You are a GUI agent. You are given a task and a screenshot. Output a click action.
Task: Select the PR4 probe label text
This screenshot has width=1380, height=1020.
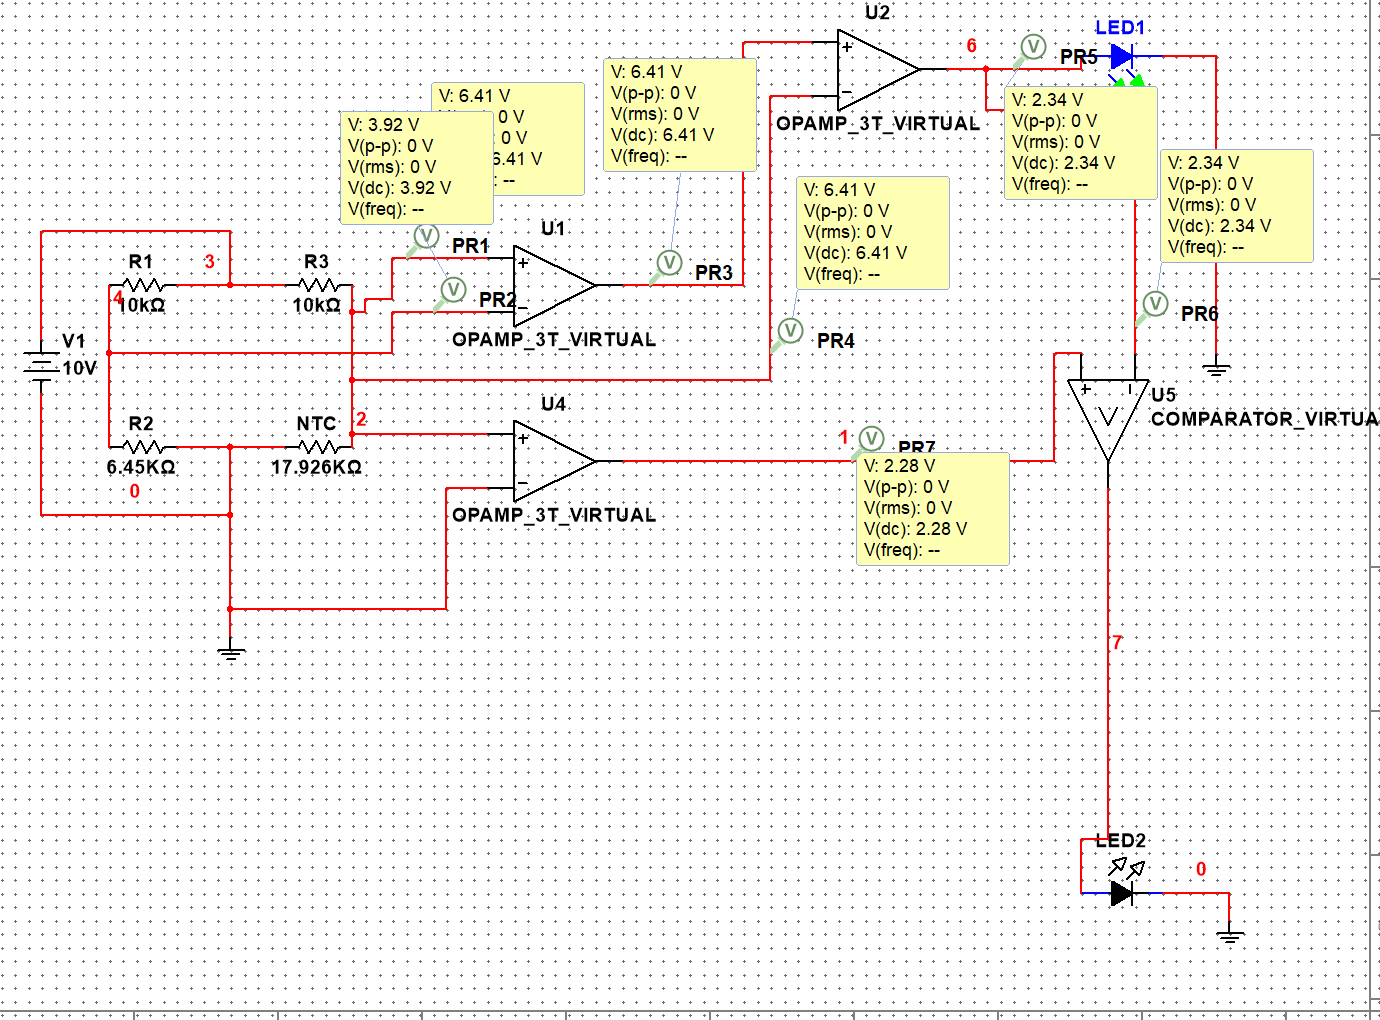pos(835,340)
